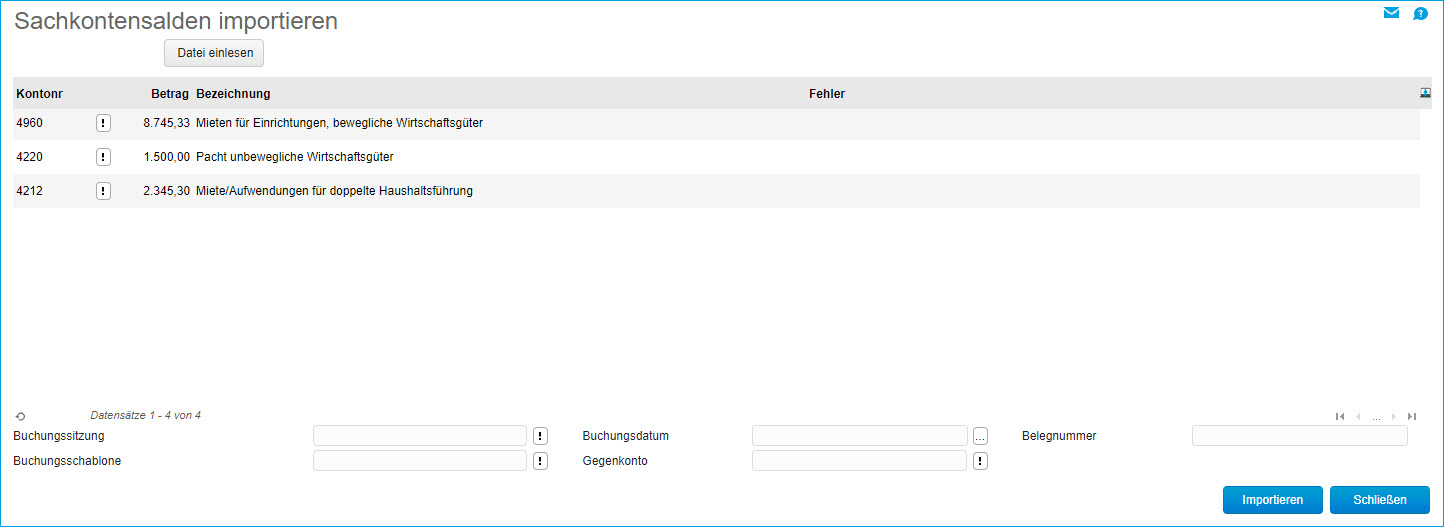The image size is (1444, 527).
Task: Open info marker for account 4960
Action: 103,123
